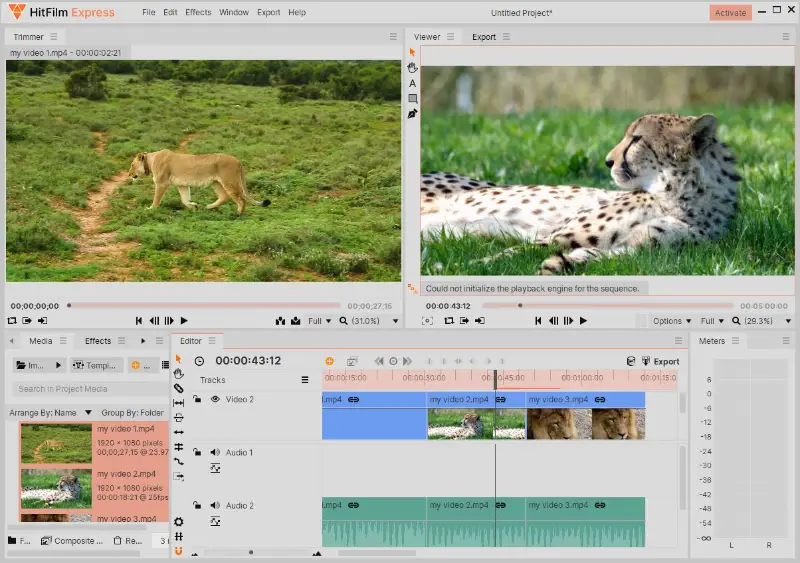
Task: Create a new Composite Shot
Action: pyautogui.click(x=72, y=541)
